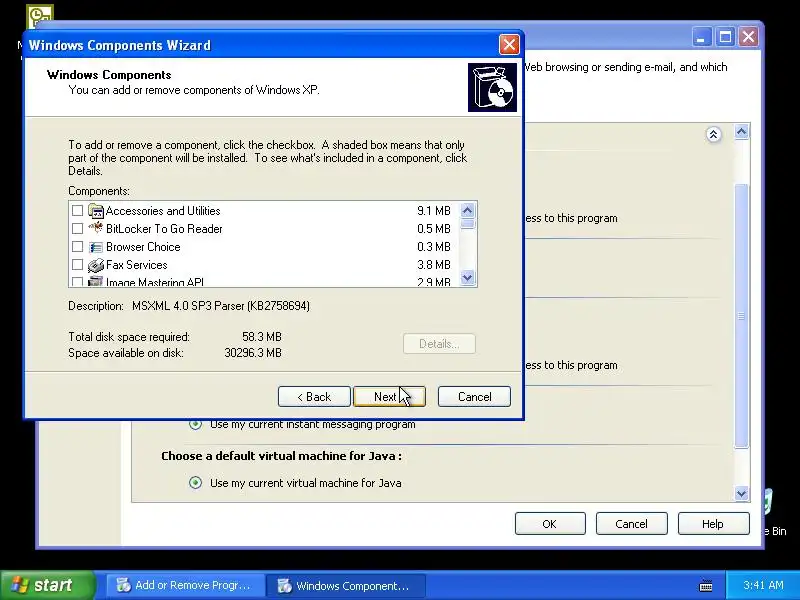This screenshot has width=800, height=600.
Task: Click the keyboard icon in system tray
Action: 706,585
